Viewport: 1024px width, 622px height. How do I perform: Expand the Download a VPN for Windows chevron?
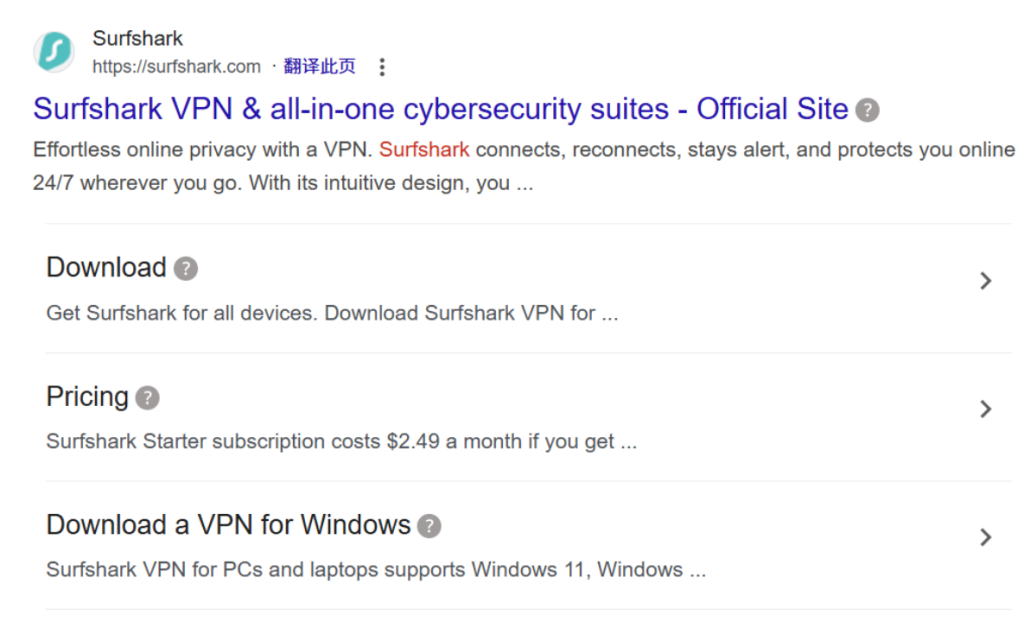[985, 537]
